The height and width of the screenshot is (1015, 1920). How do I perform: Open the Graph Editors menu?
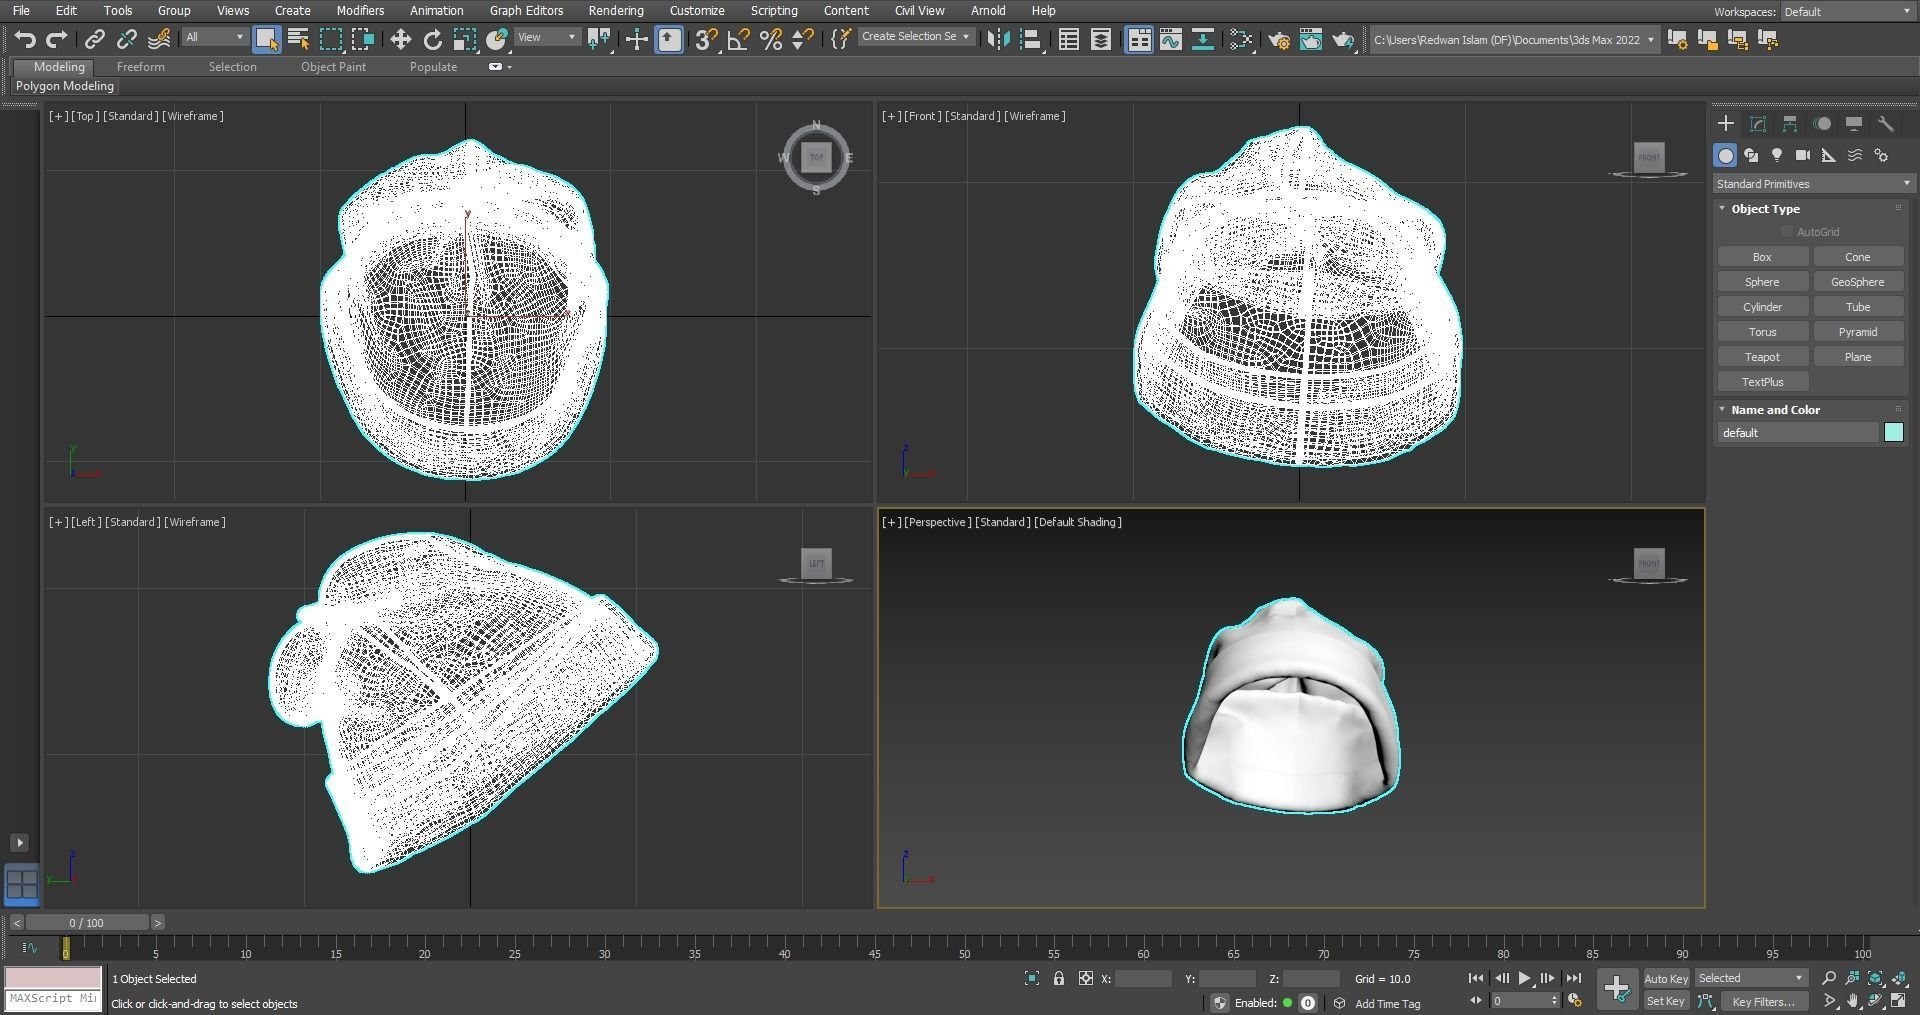click(526, 10)
